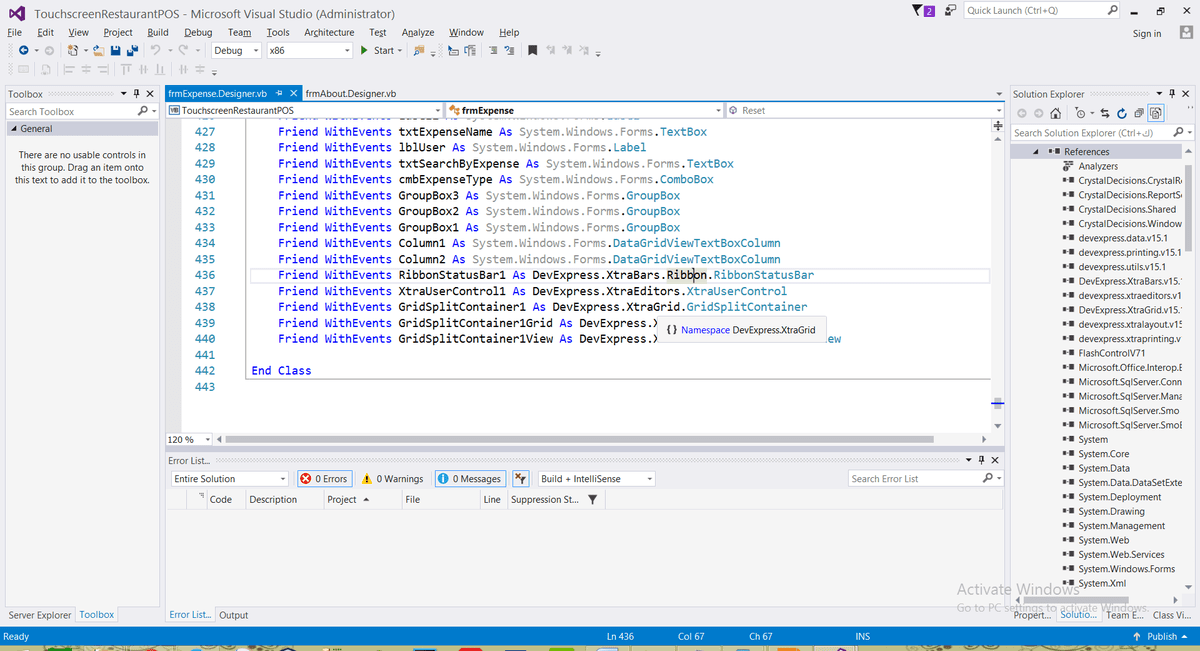Toggle bookmark icon in toolbar

click(x=533, y=51)
